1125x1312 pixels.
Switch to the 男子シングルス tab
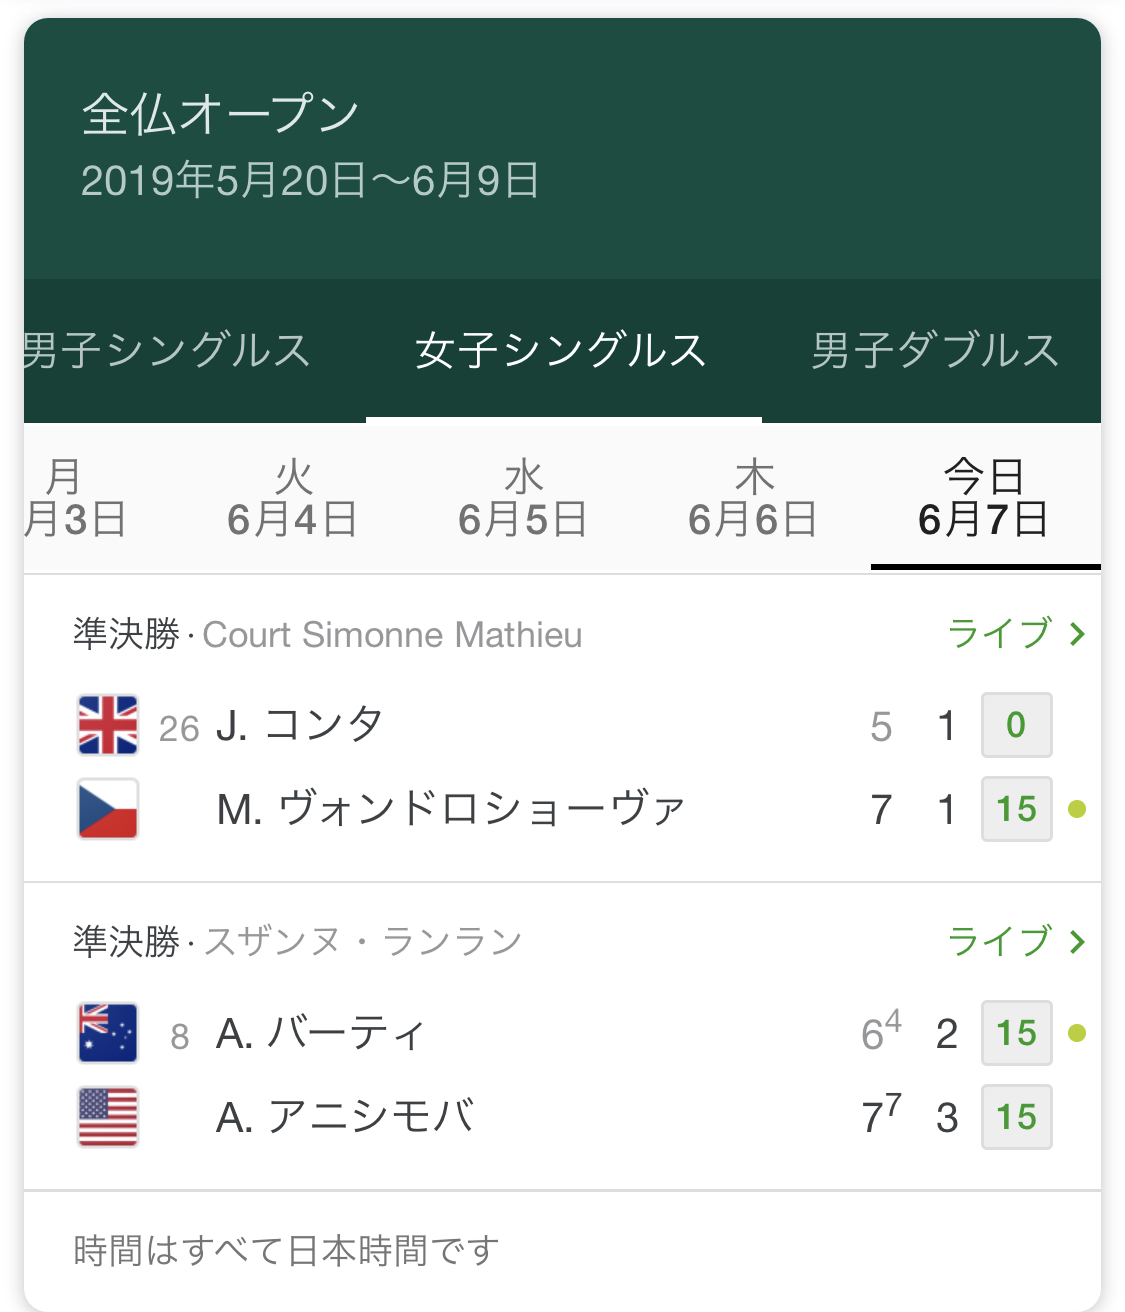166,351
